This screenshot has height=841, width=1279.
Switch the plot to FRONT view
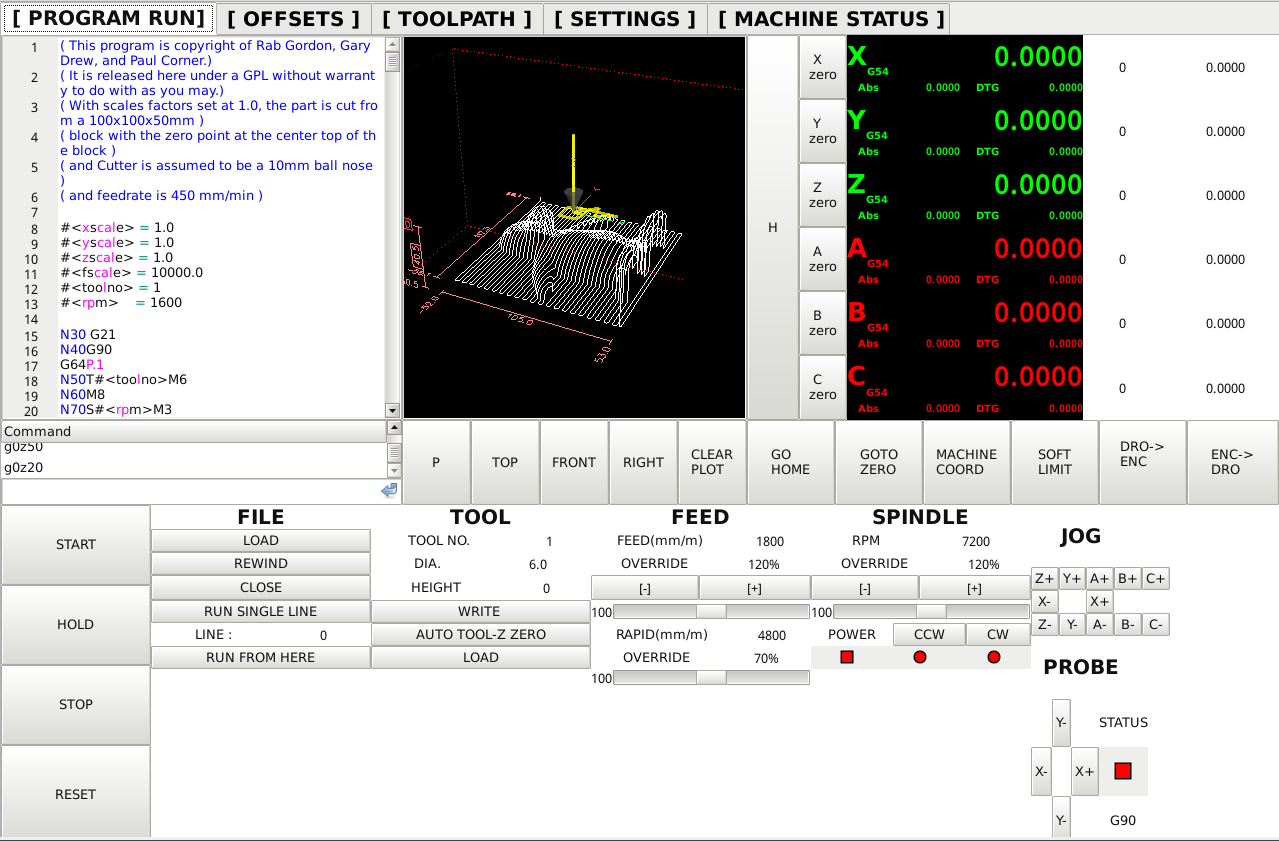(x=574, y=462)
